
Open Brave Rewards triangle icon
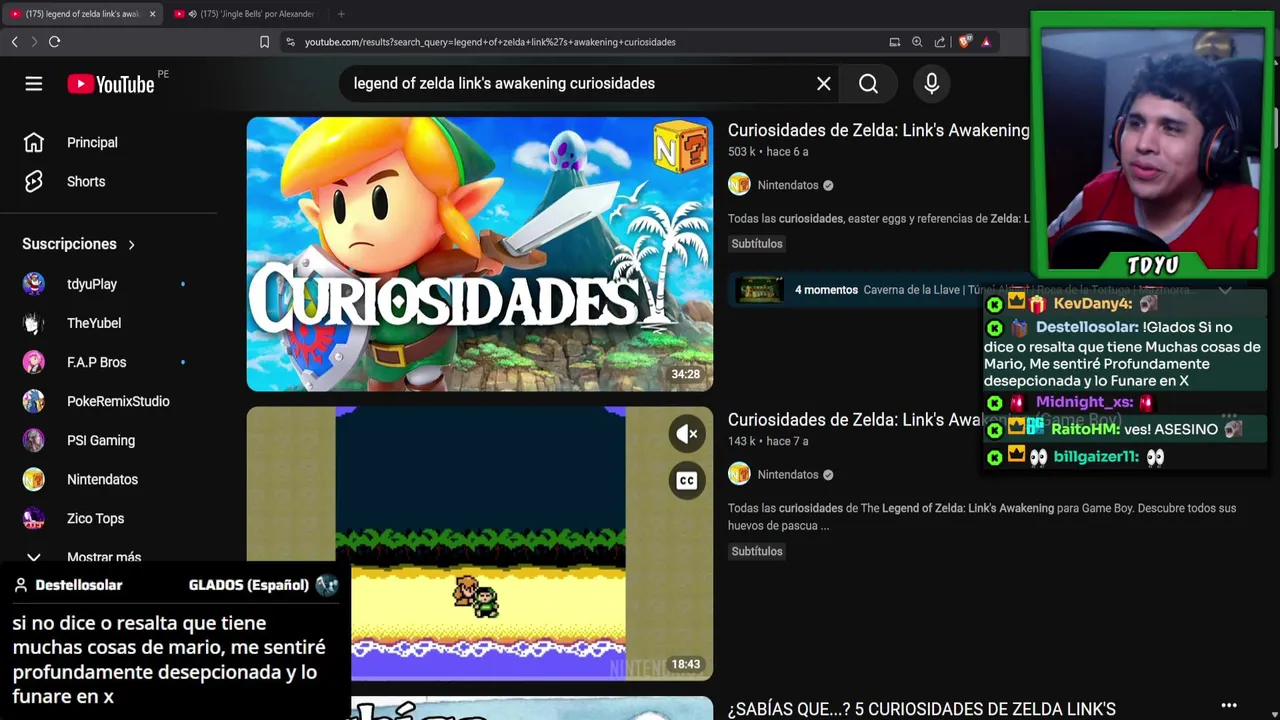[x=986, y=42]
